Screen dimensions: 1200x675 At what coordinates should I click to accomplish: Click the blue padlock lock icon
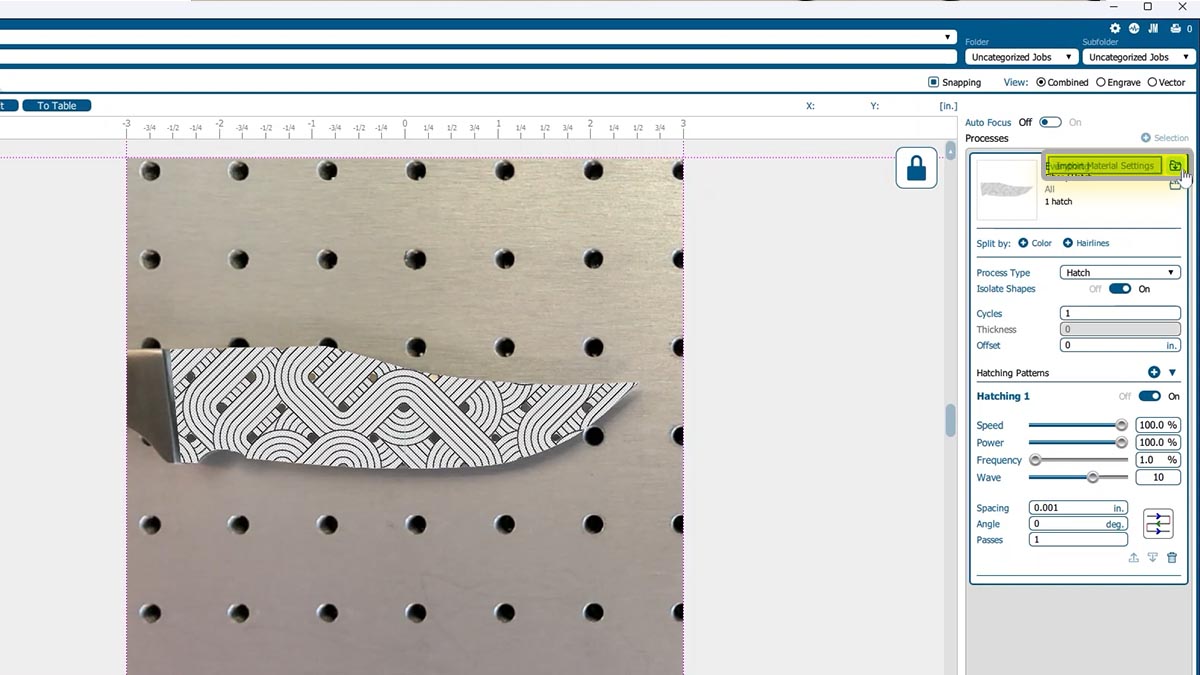(916, 168)
